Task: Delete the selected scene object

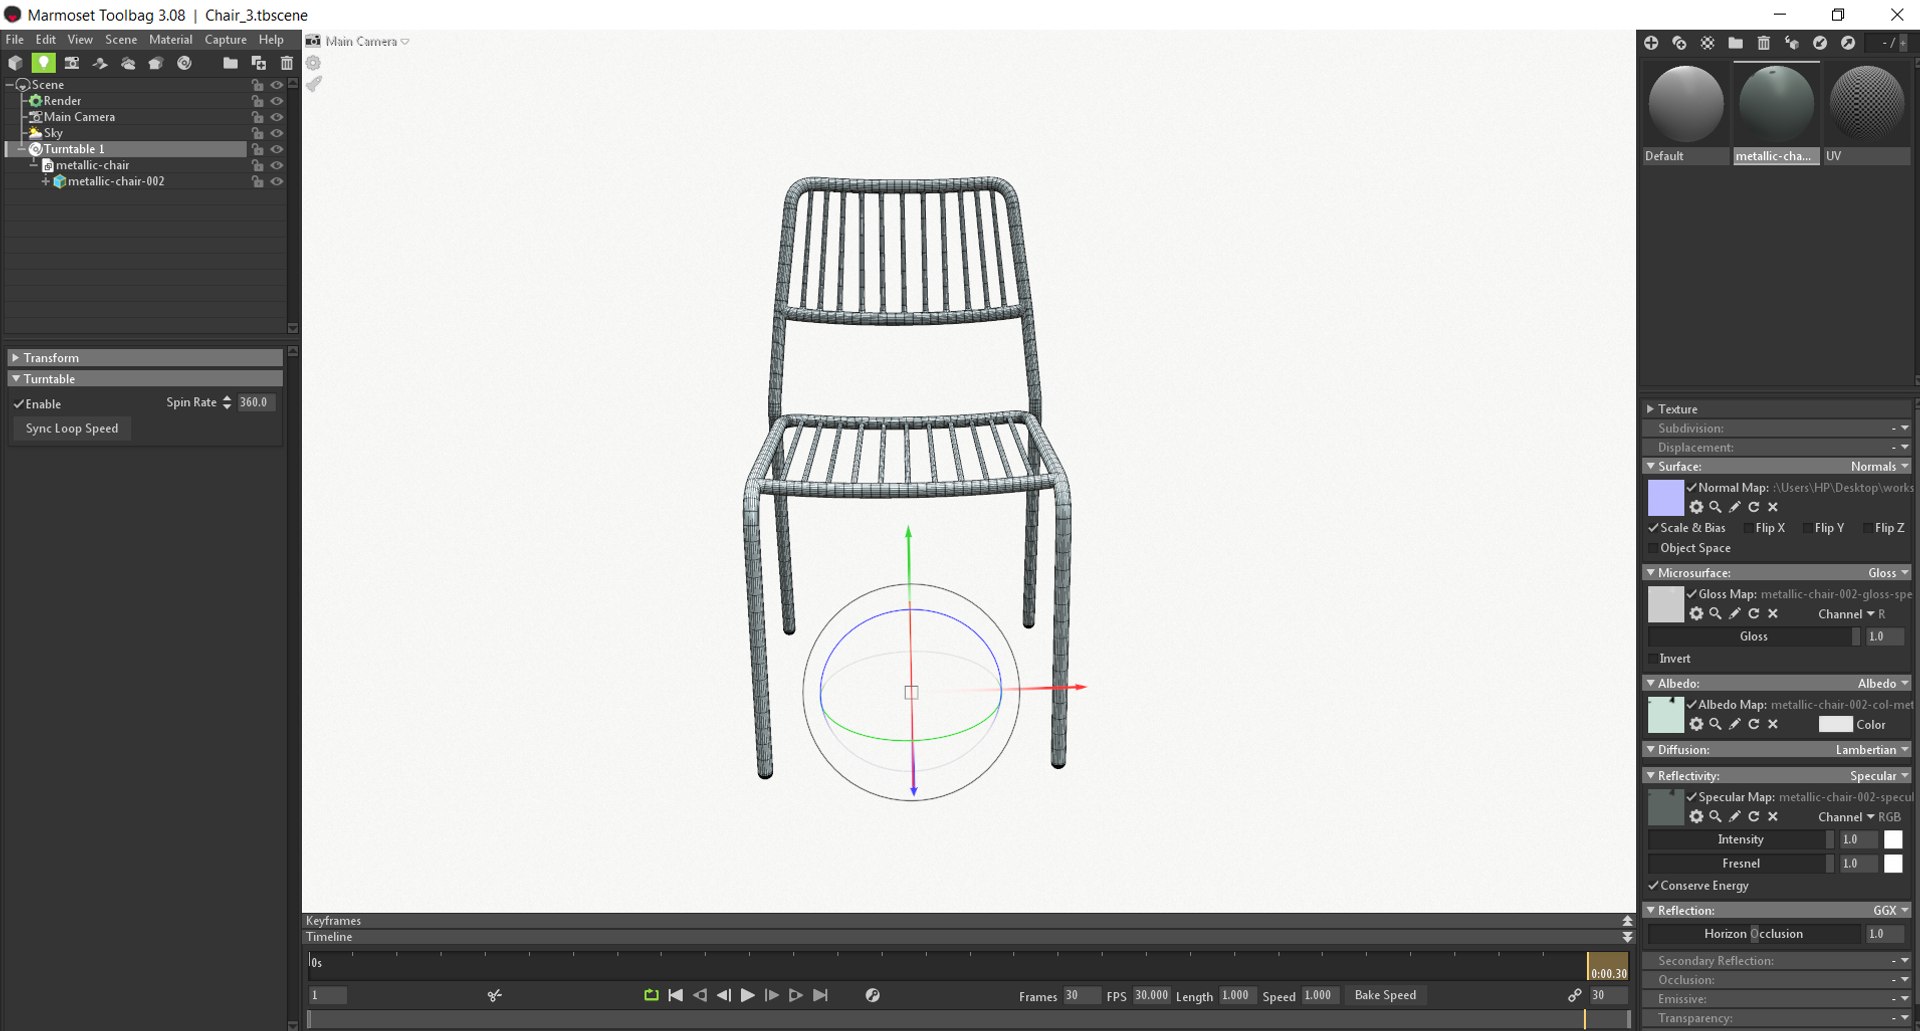Action: pyautogui.click(x=287, y=63)
